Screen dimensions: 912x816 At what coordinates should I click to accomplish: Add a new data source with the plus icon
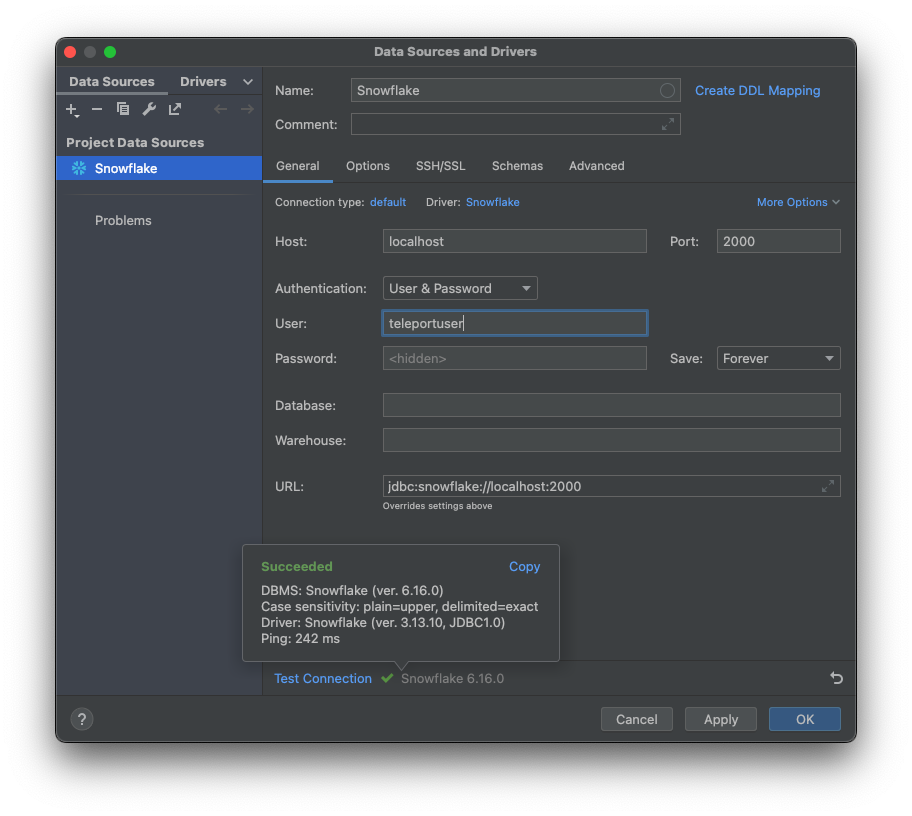(x=72, y=109)
